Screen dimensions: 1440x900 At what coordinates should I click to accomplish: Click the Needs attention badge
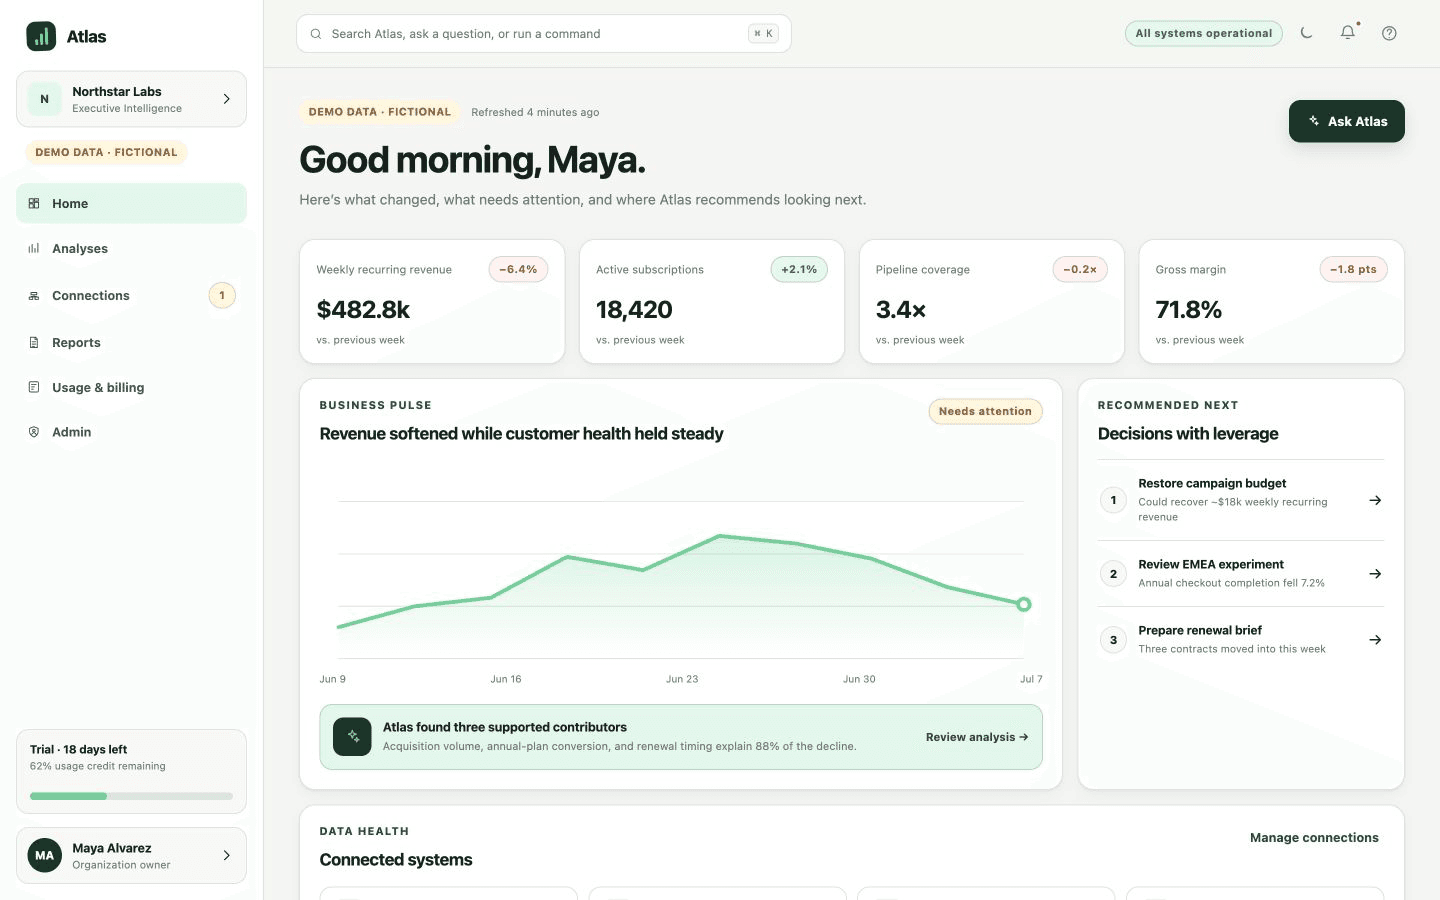point(985,411)
